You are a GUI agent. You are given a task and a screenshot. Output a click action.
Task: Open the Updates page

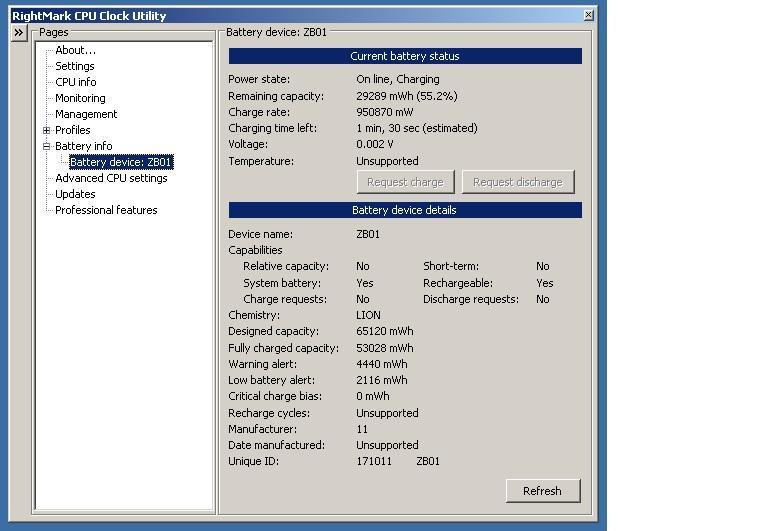75,194
